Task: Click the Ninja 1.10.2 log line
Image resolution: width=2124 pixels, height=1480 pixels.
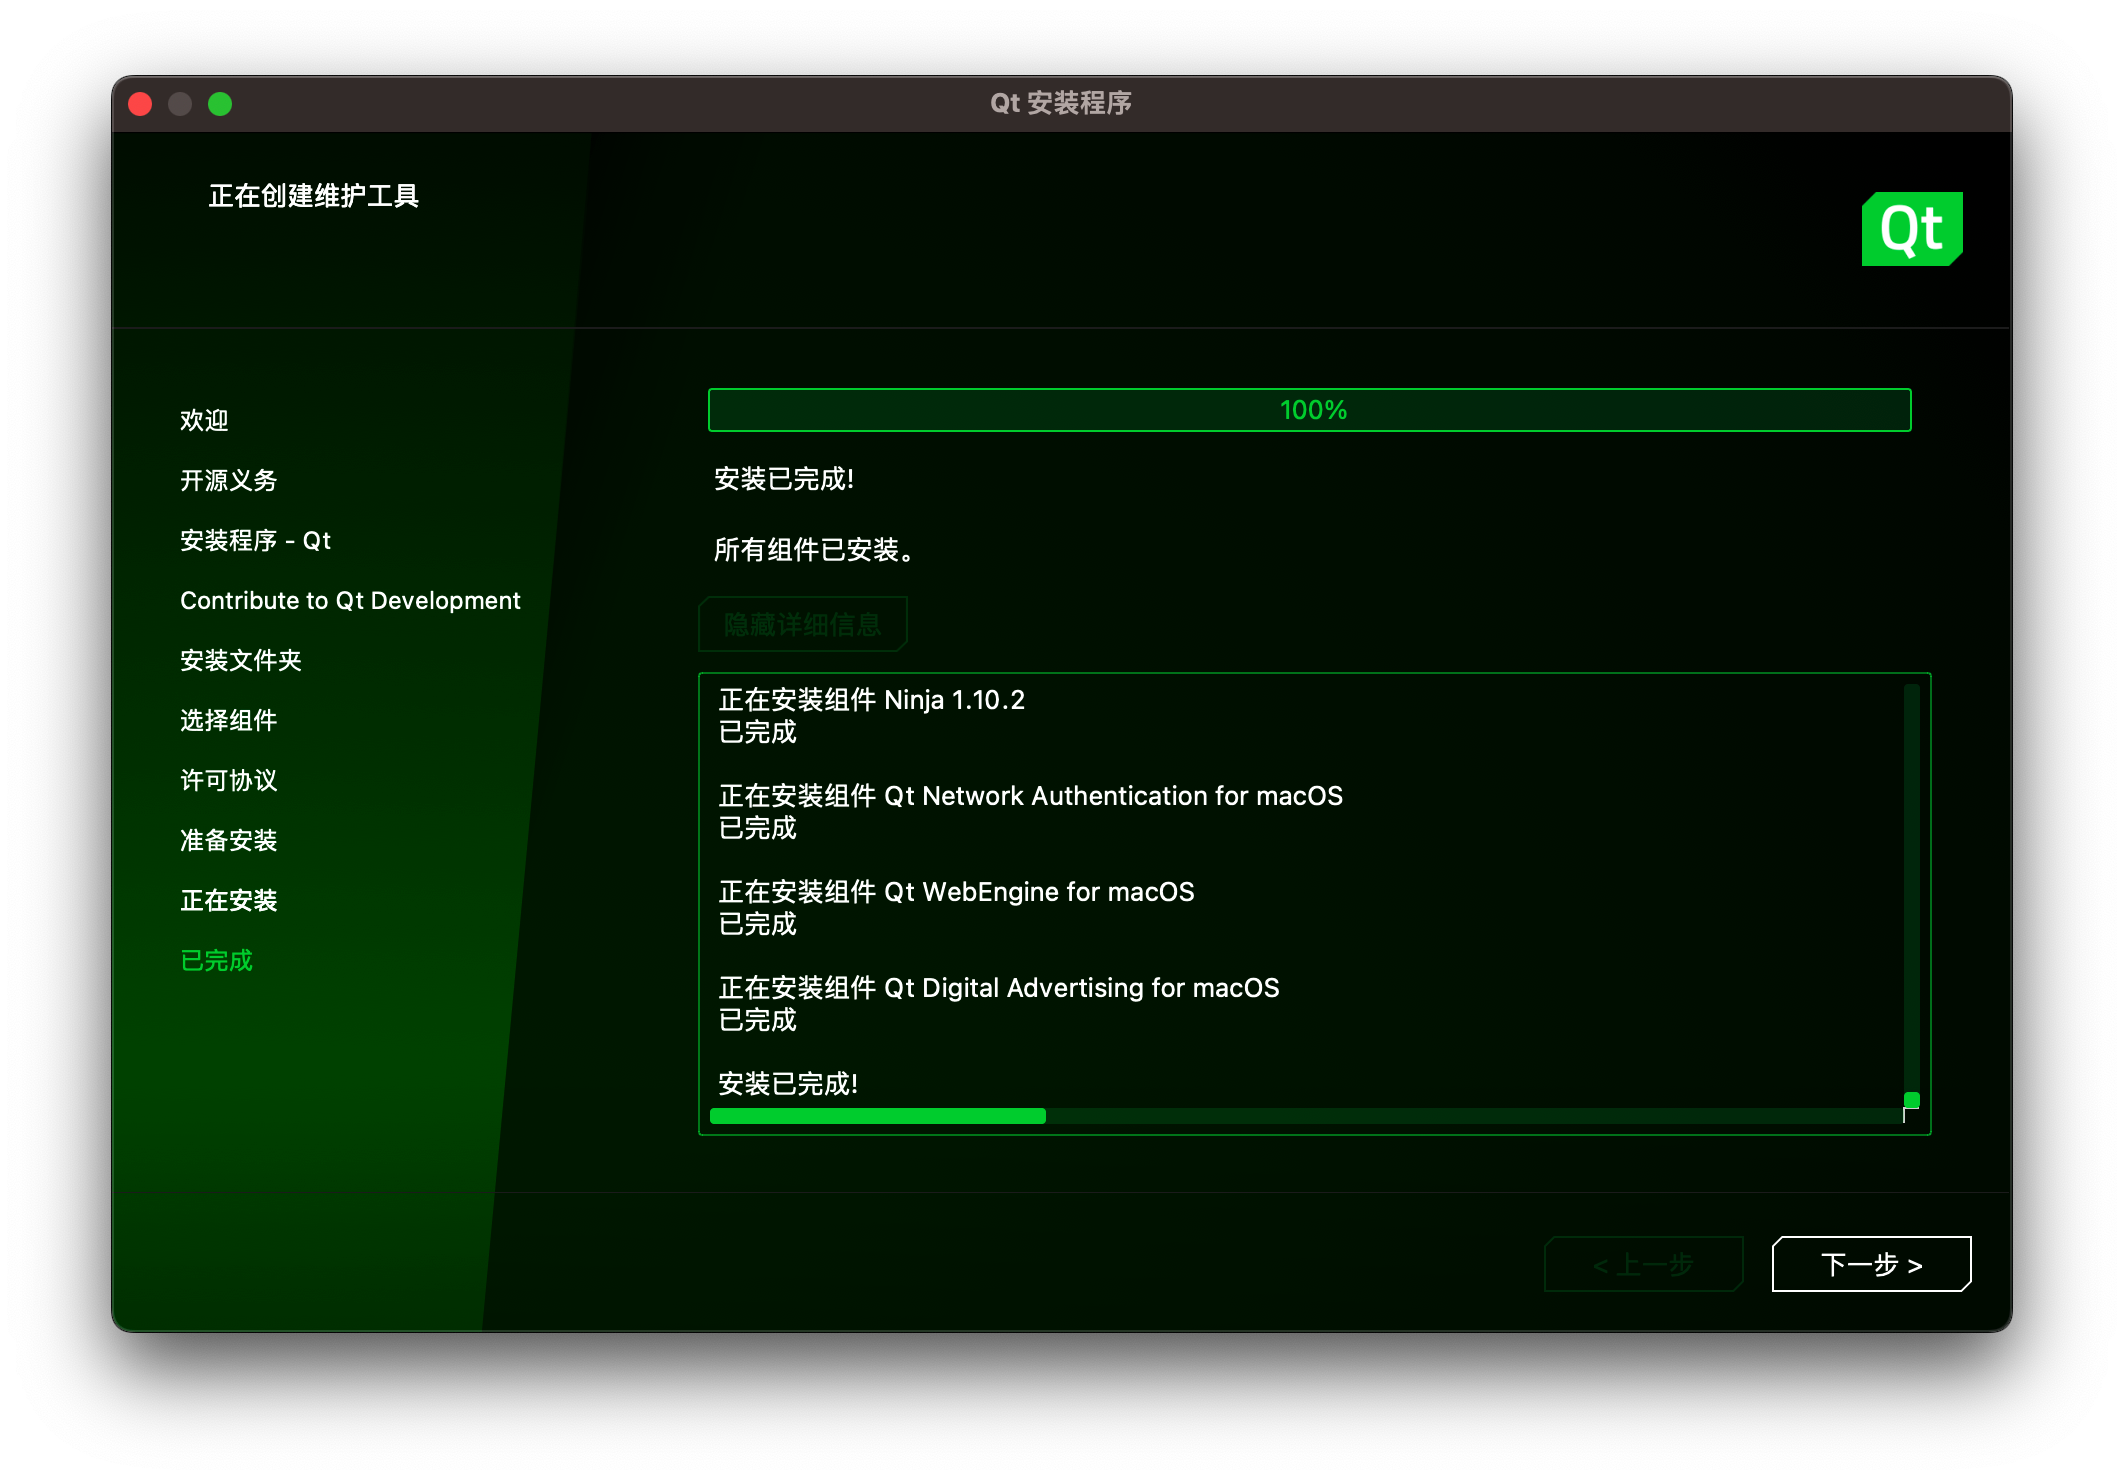Action: (871, 700)
